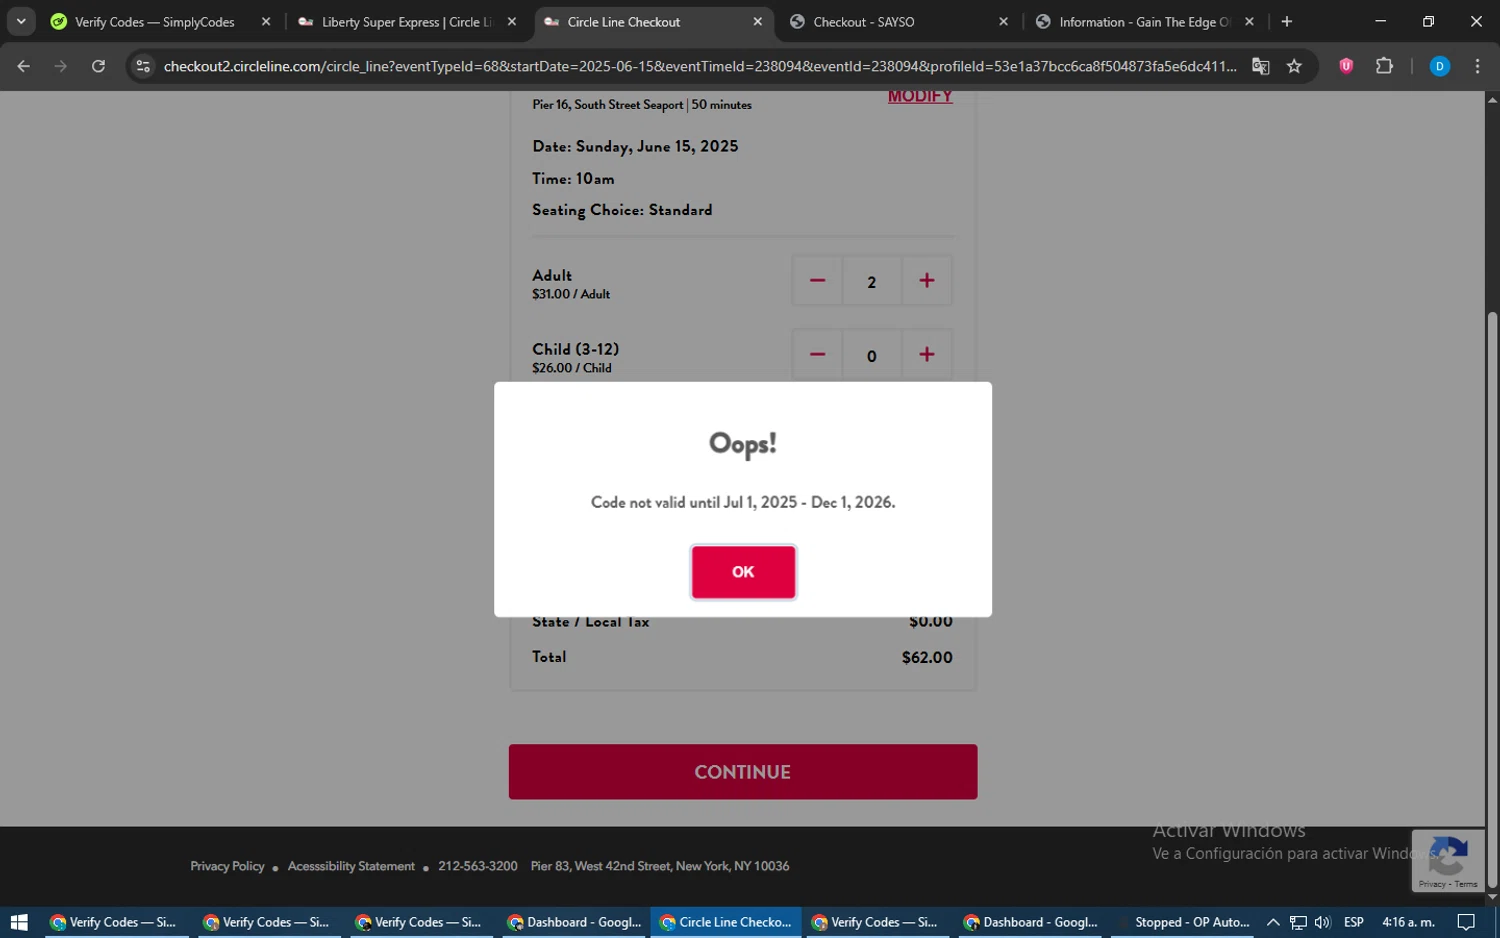The width and height of the screenshot is (1500, 938).
Task: Bookmark this page with star icon
Action: pyautogui.click(x=1294, y=66)
